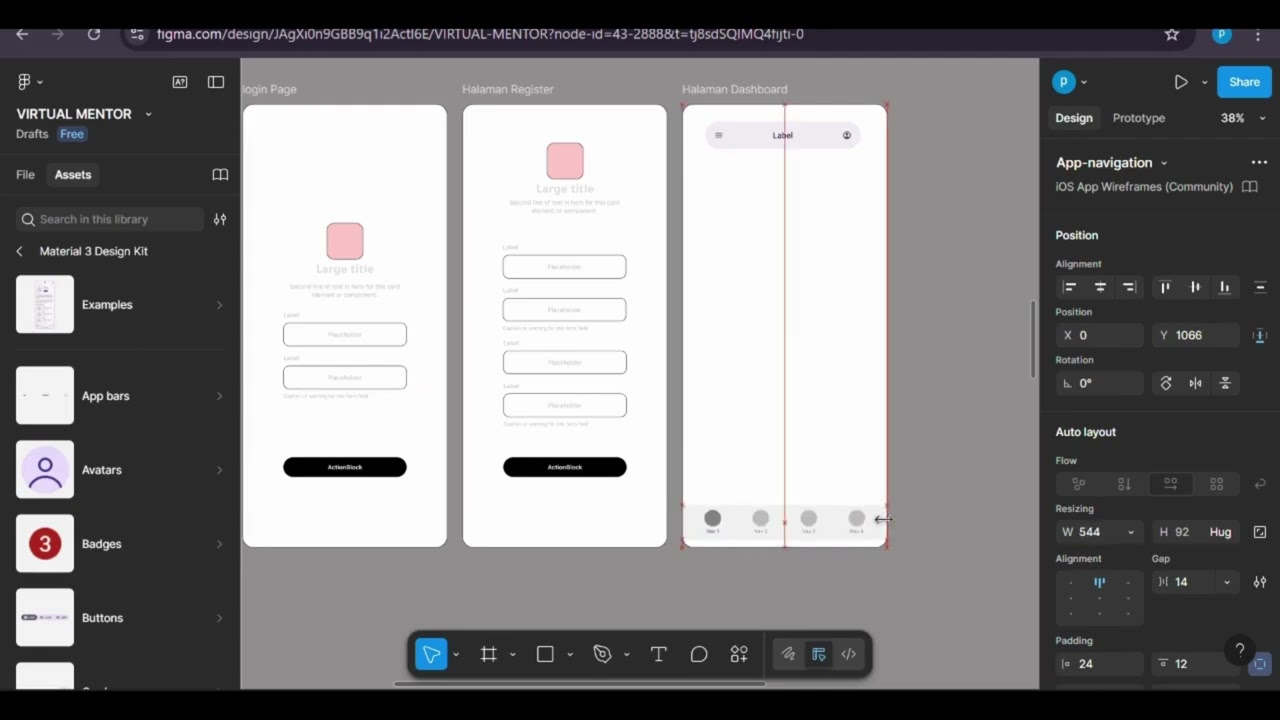Screen dimensions: 1280x720
Task: Toggle individual padding button
Action: [x=1260, y=664]
